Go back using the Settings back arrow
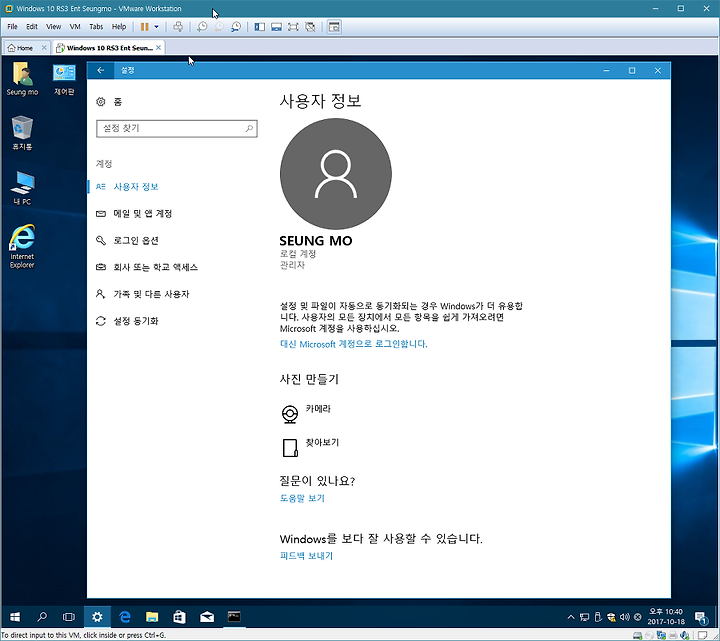Image resolution: width=720 pixels, height=641 pixels. point(101,70)
